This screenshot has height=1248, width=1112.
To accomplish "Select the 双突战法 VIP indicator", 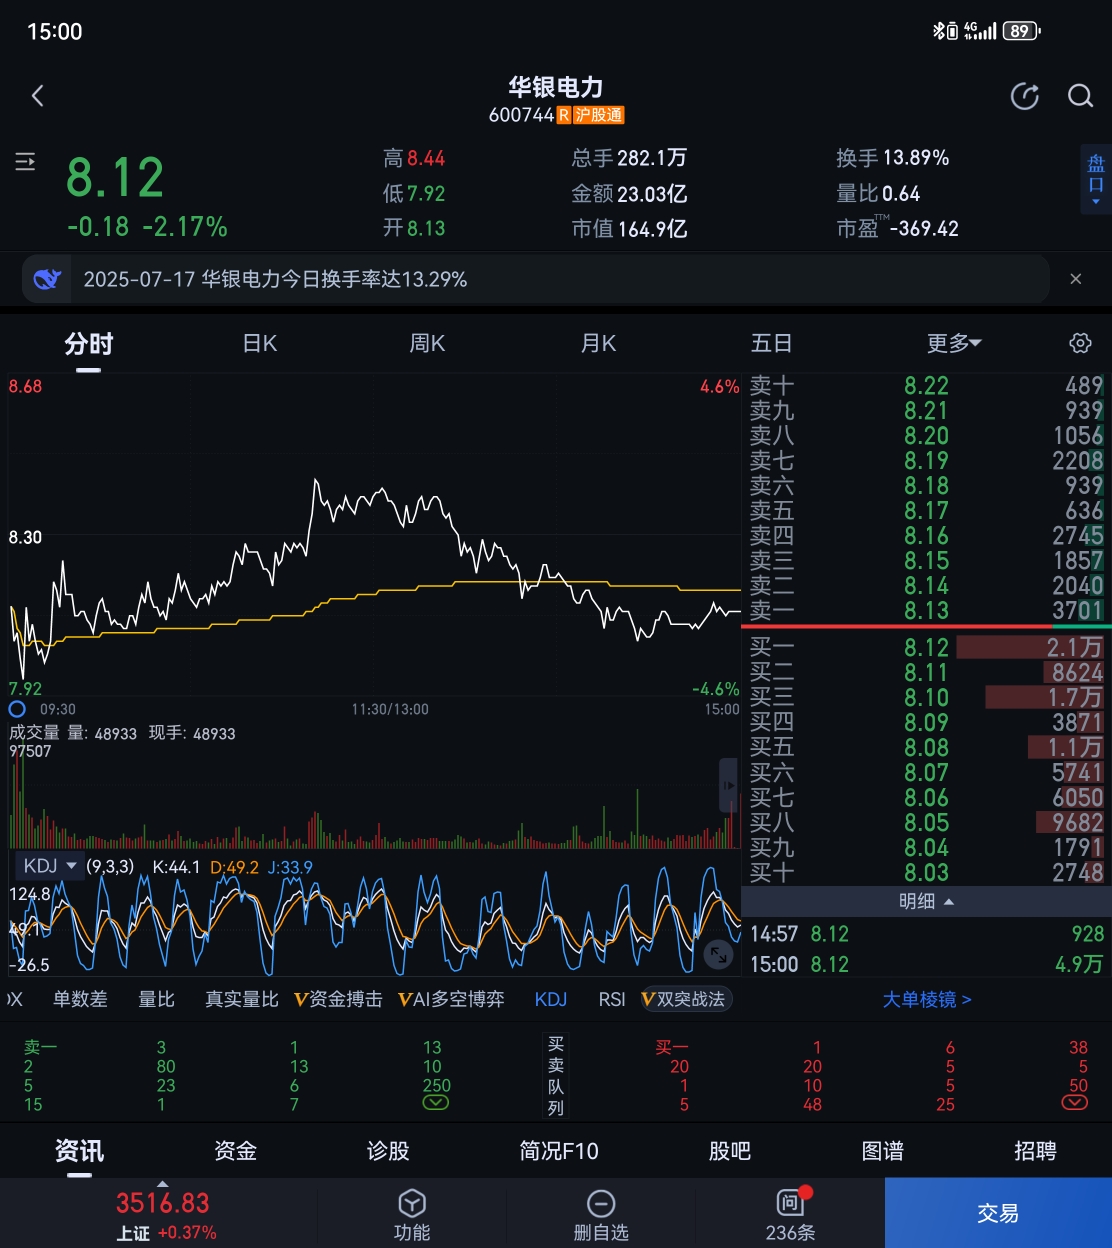I will pyautogui.click(x=686, y=999).
